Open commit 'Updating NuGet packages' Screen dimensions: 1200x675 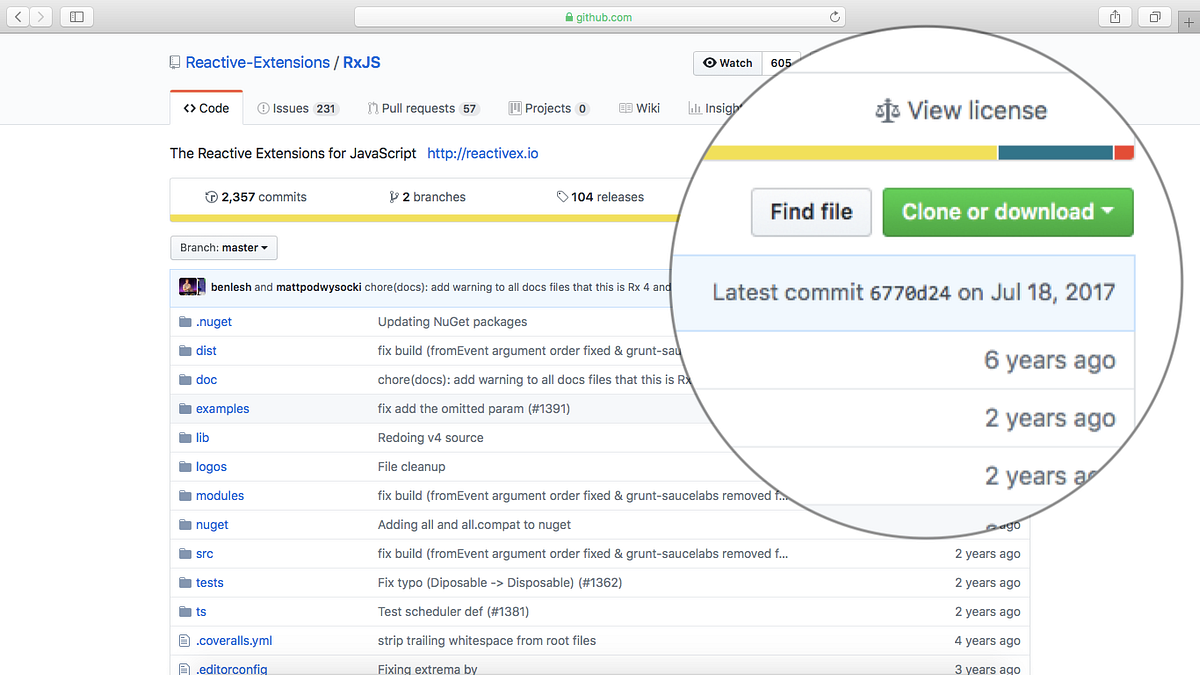(x=452, y=322)
